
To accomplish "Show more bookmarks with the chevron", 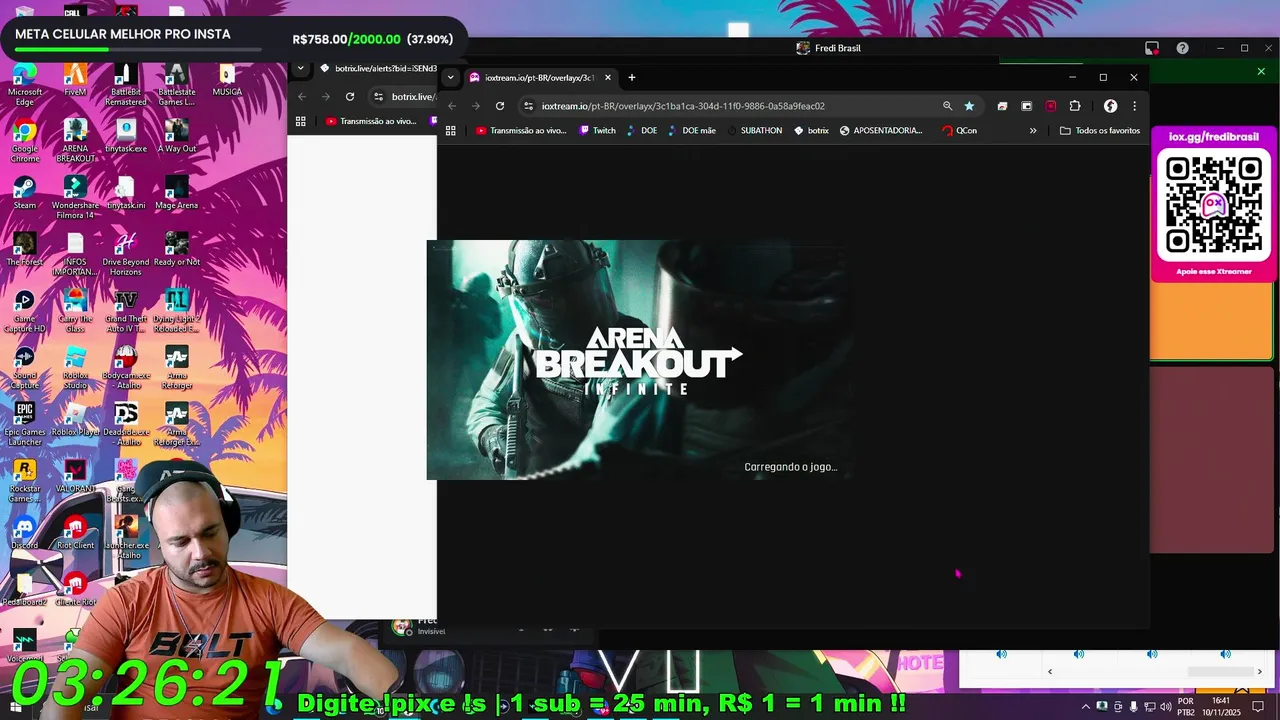I will [1033, 131].
